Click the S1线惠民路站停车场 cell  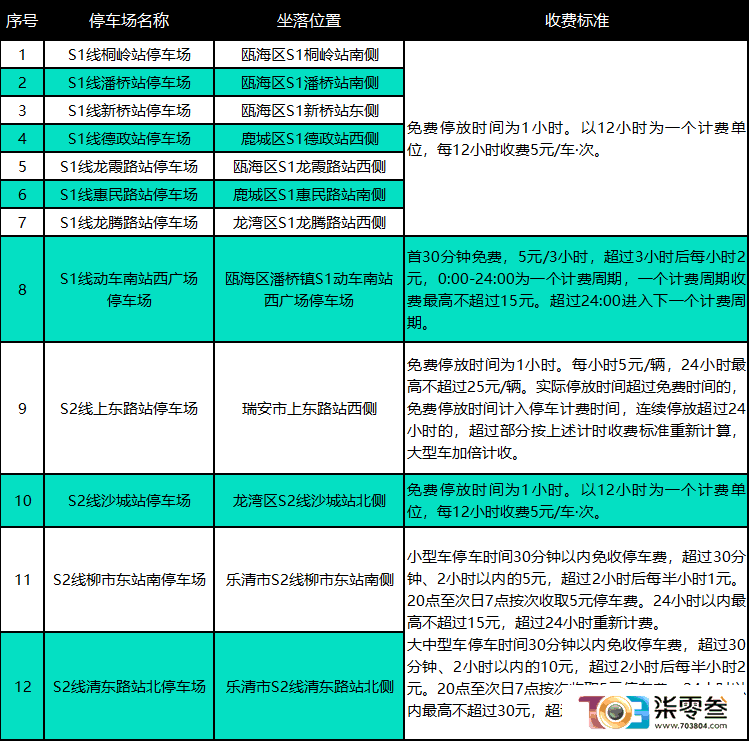tap(129, 194)
